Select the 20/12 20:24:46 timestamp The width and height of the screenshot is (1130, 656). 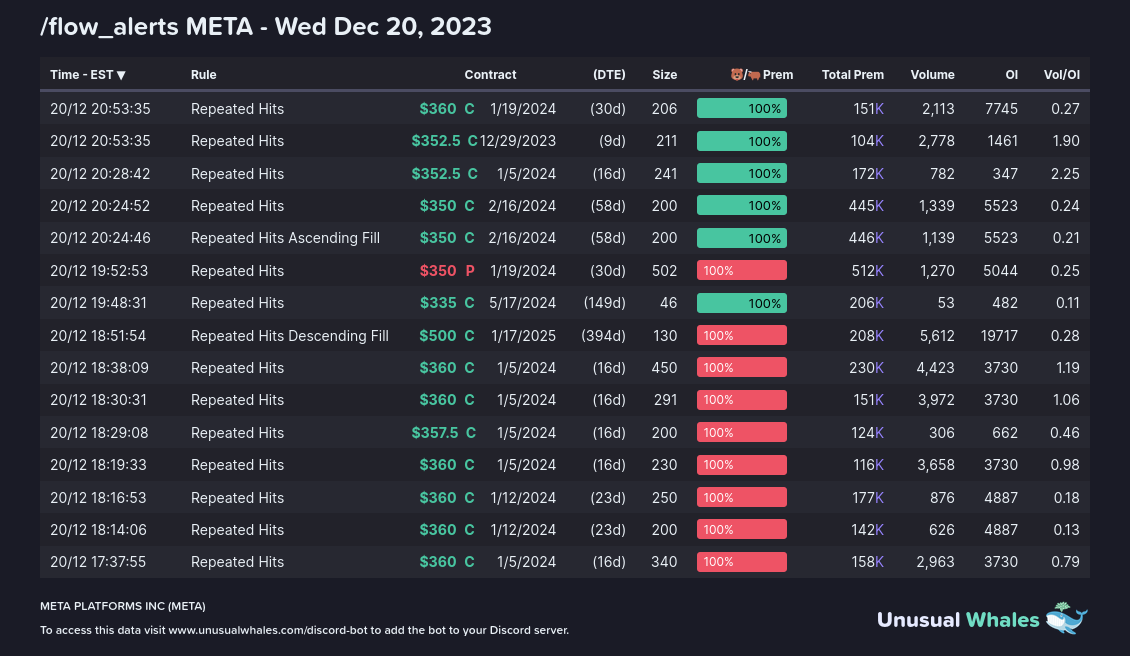point(100,238)
